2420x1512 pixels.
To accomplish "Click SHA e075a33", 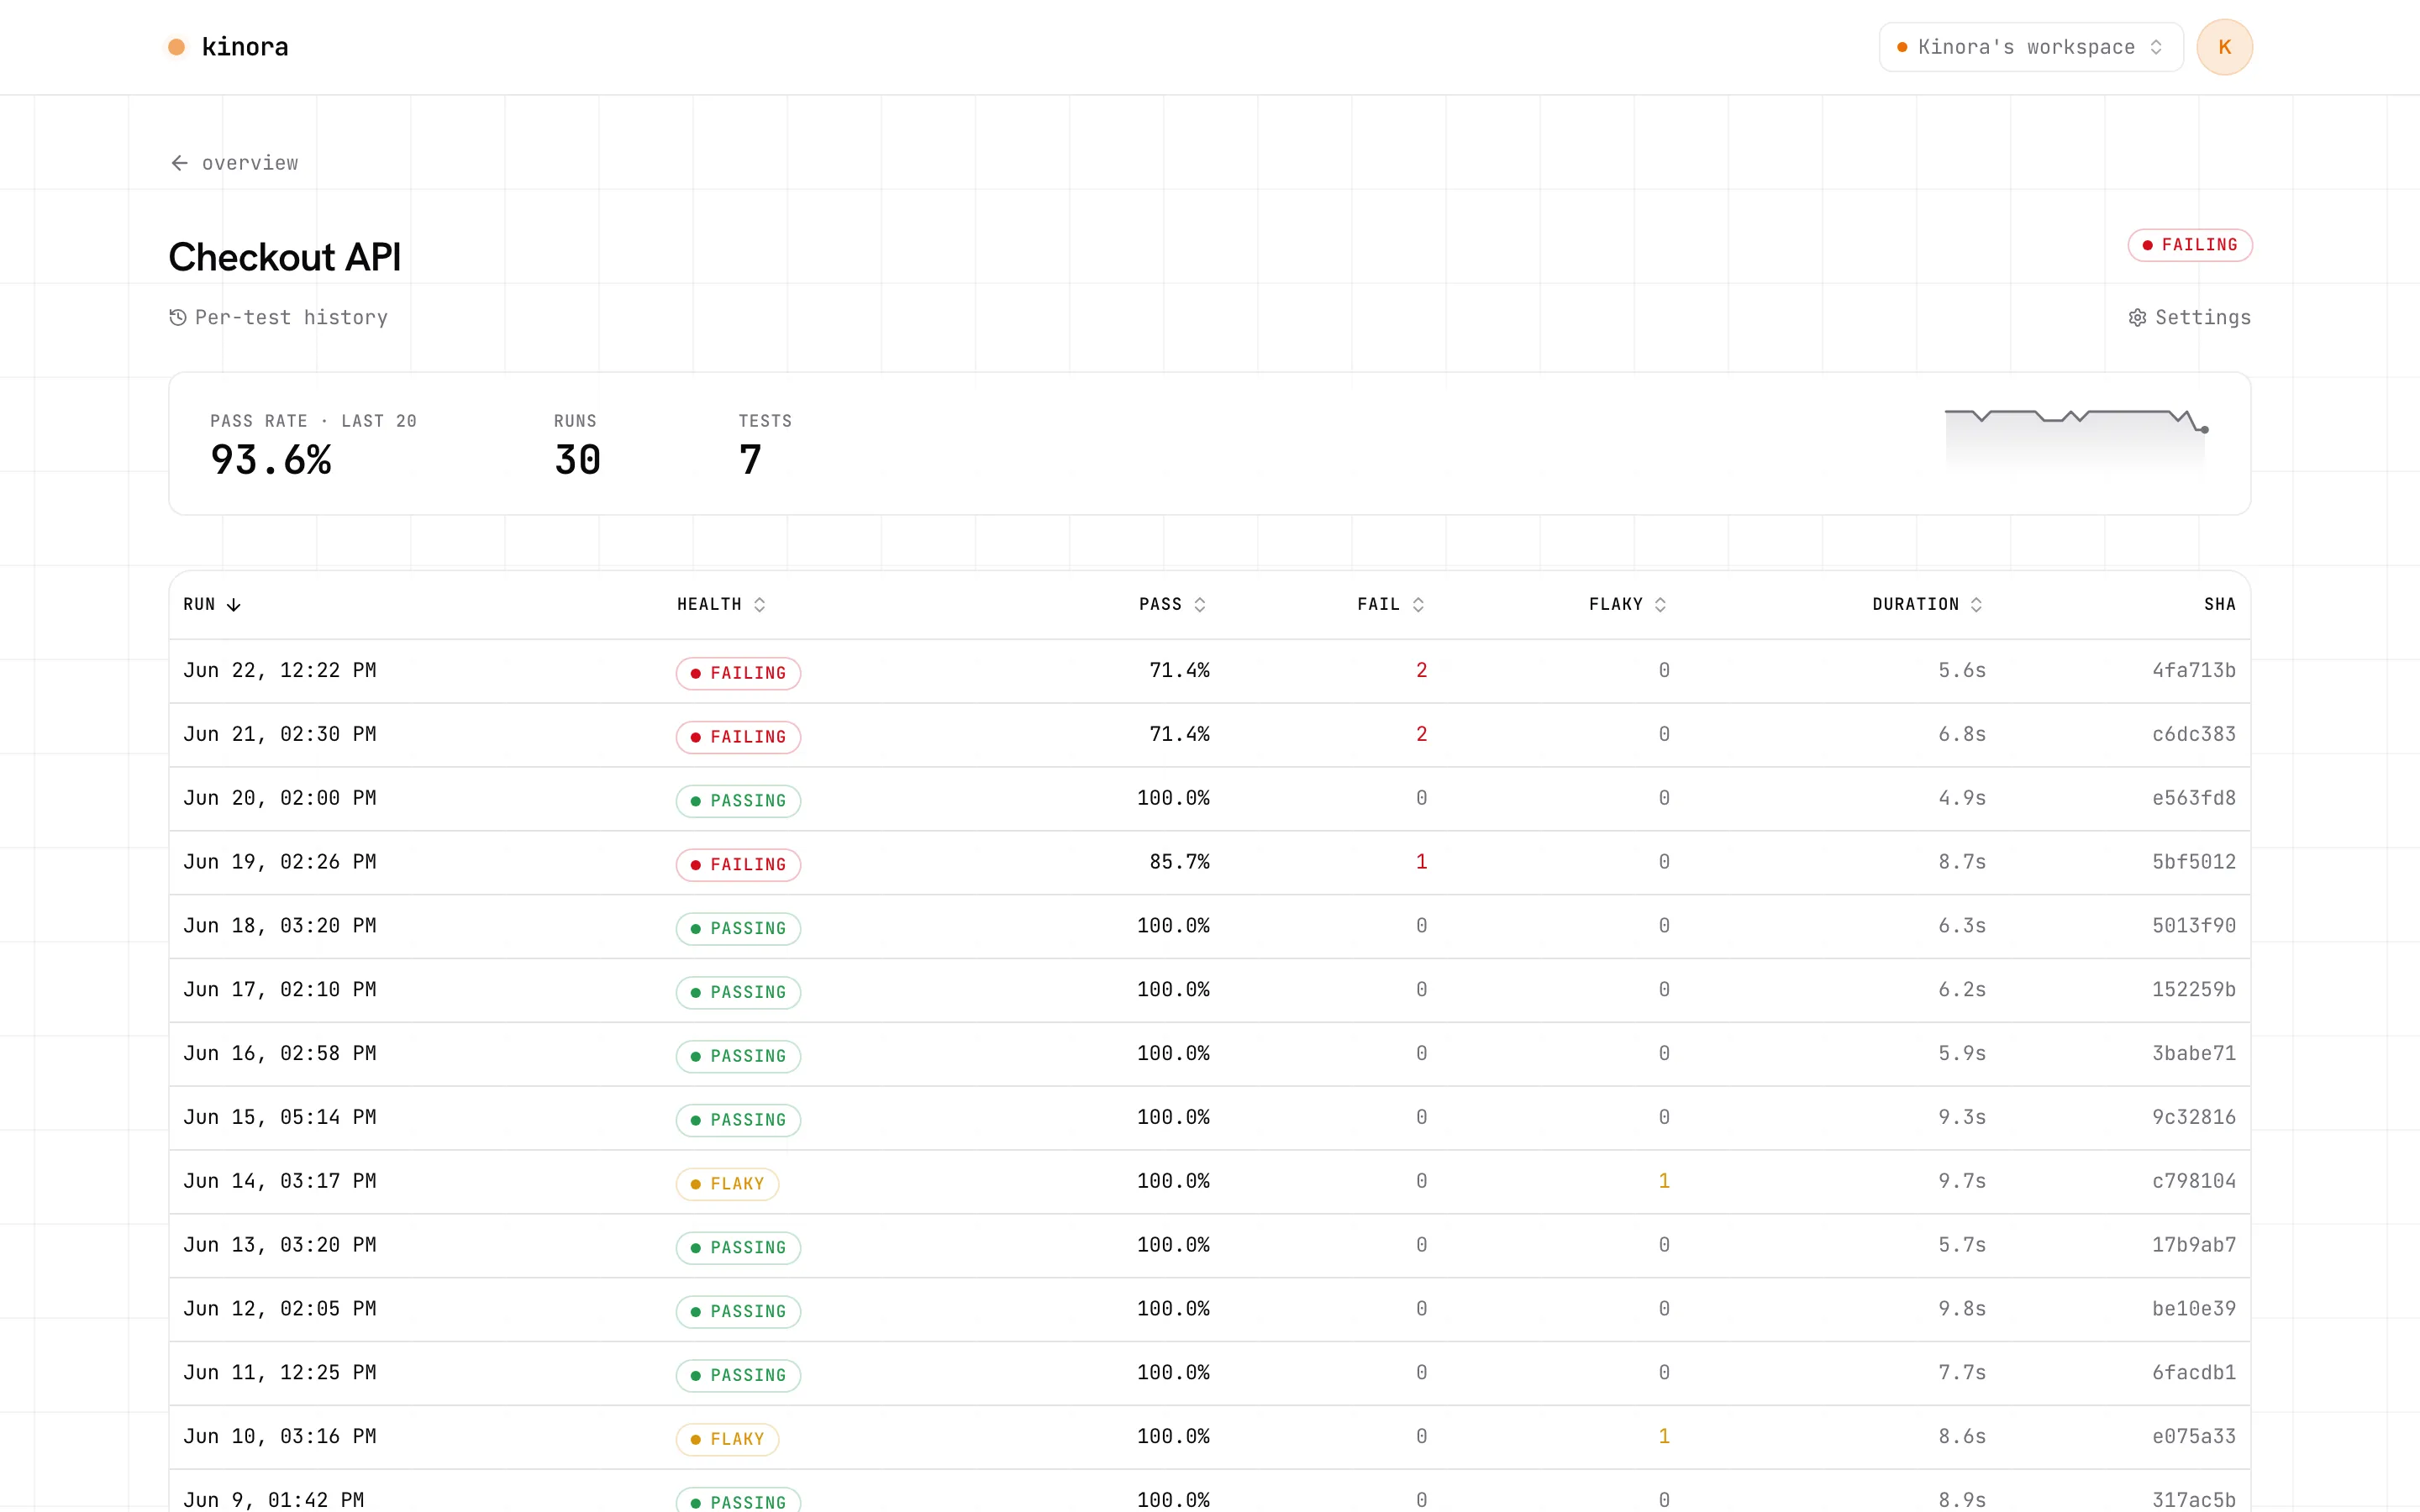I will pos(2194,1438).
